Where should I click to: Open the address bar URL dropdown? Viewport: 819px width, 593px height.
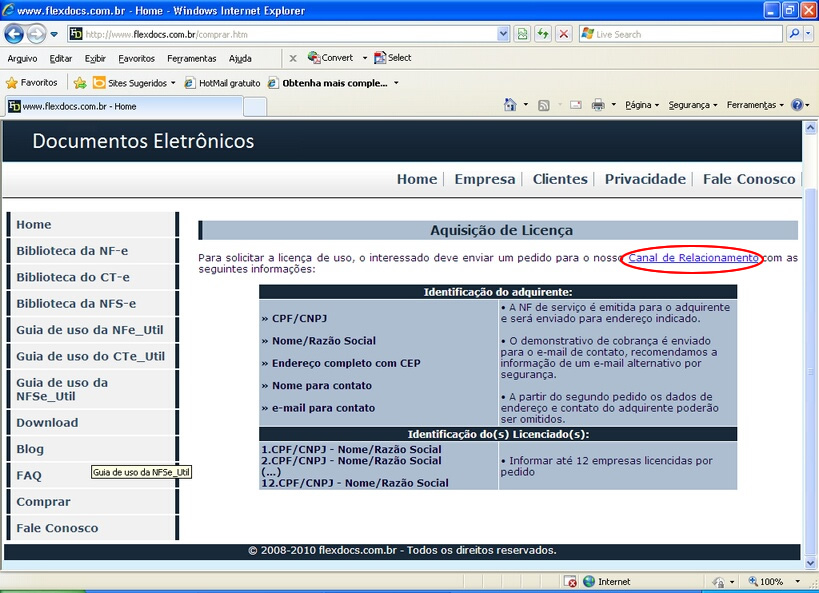point(503,34)
